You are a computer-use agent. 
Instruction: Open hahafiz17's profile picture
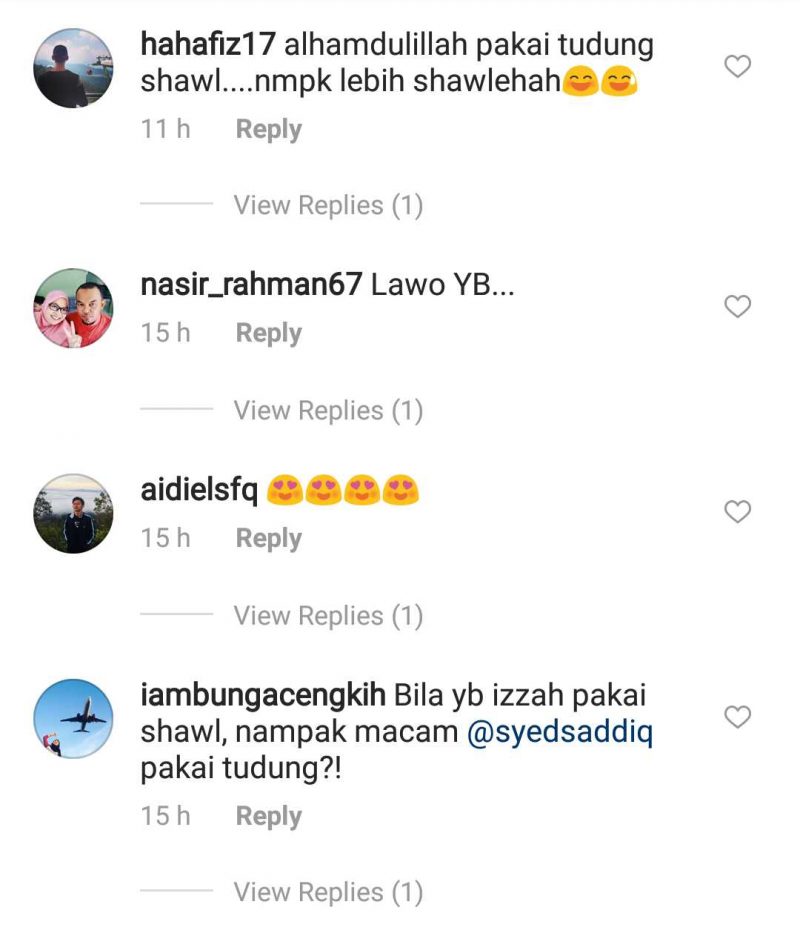73,68
